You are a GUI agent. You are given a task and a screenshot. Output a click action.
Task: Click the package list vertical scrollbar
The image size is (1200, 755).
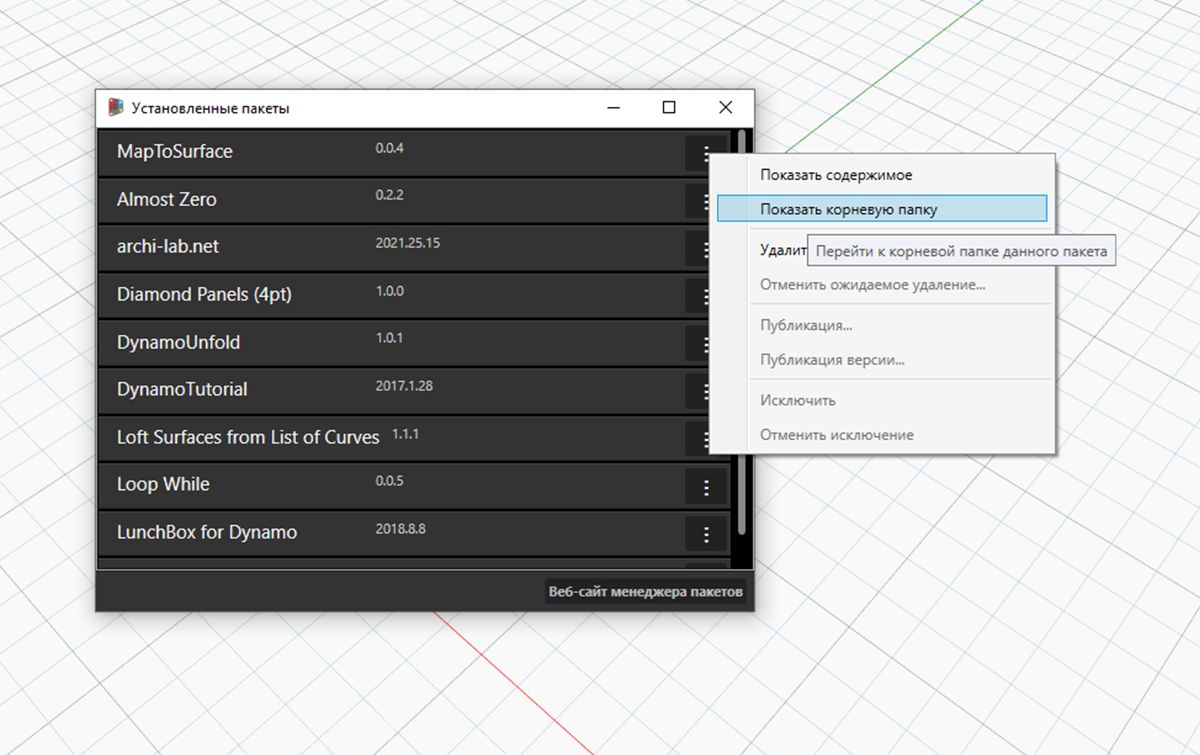(741, 332)
